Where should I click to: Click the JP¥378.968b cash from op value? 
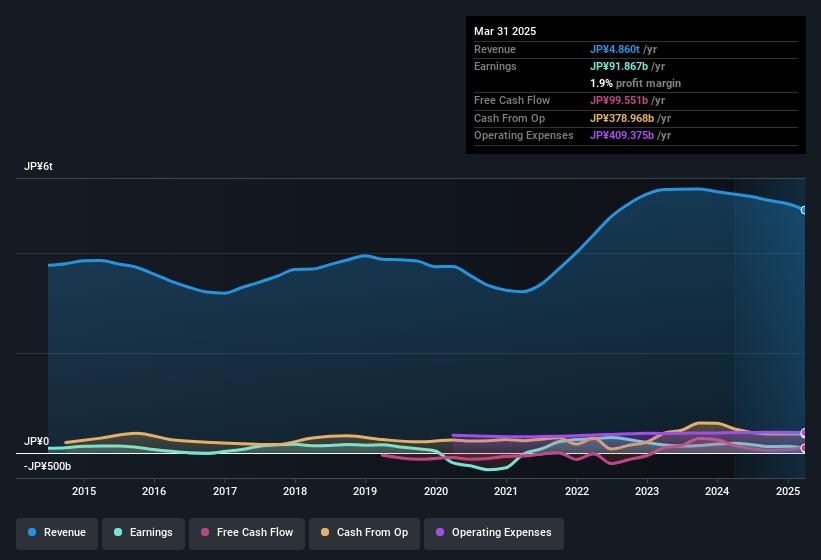[622, 118]
